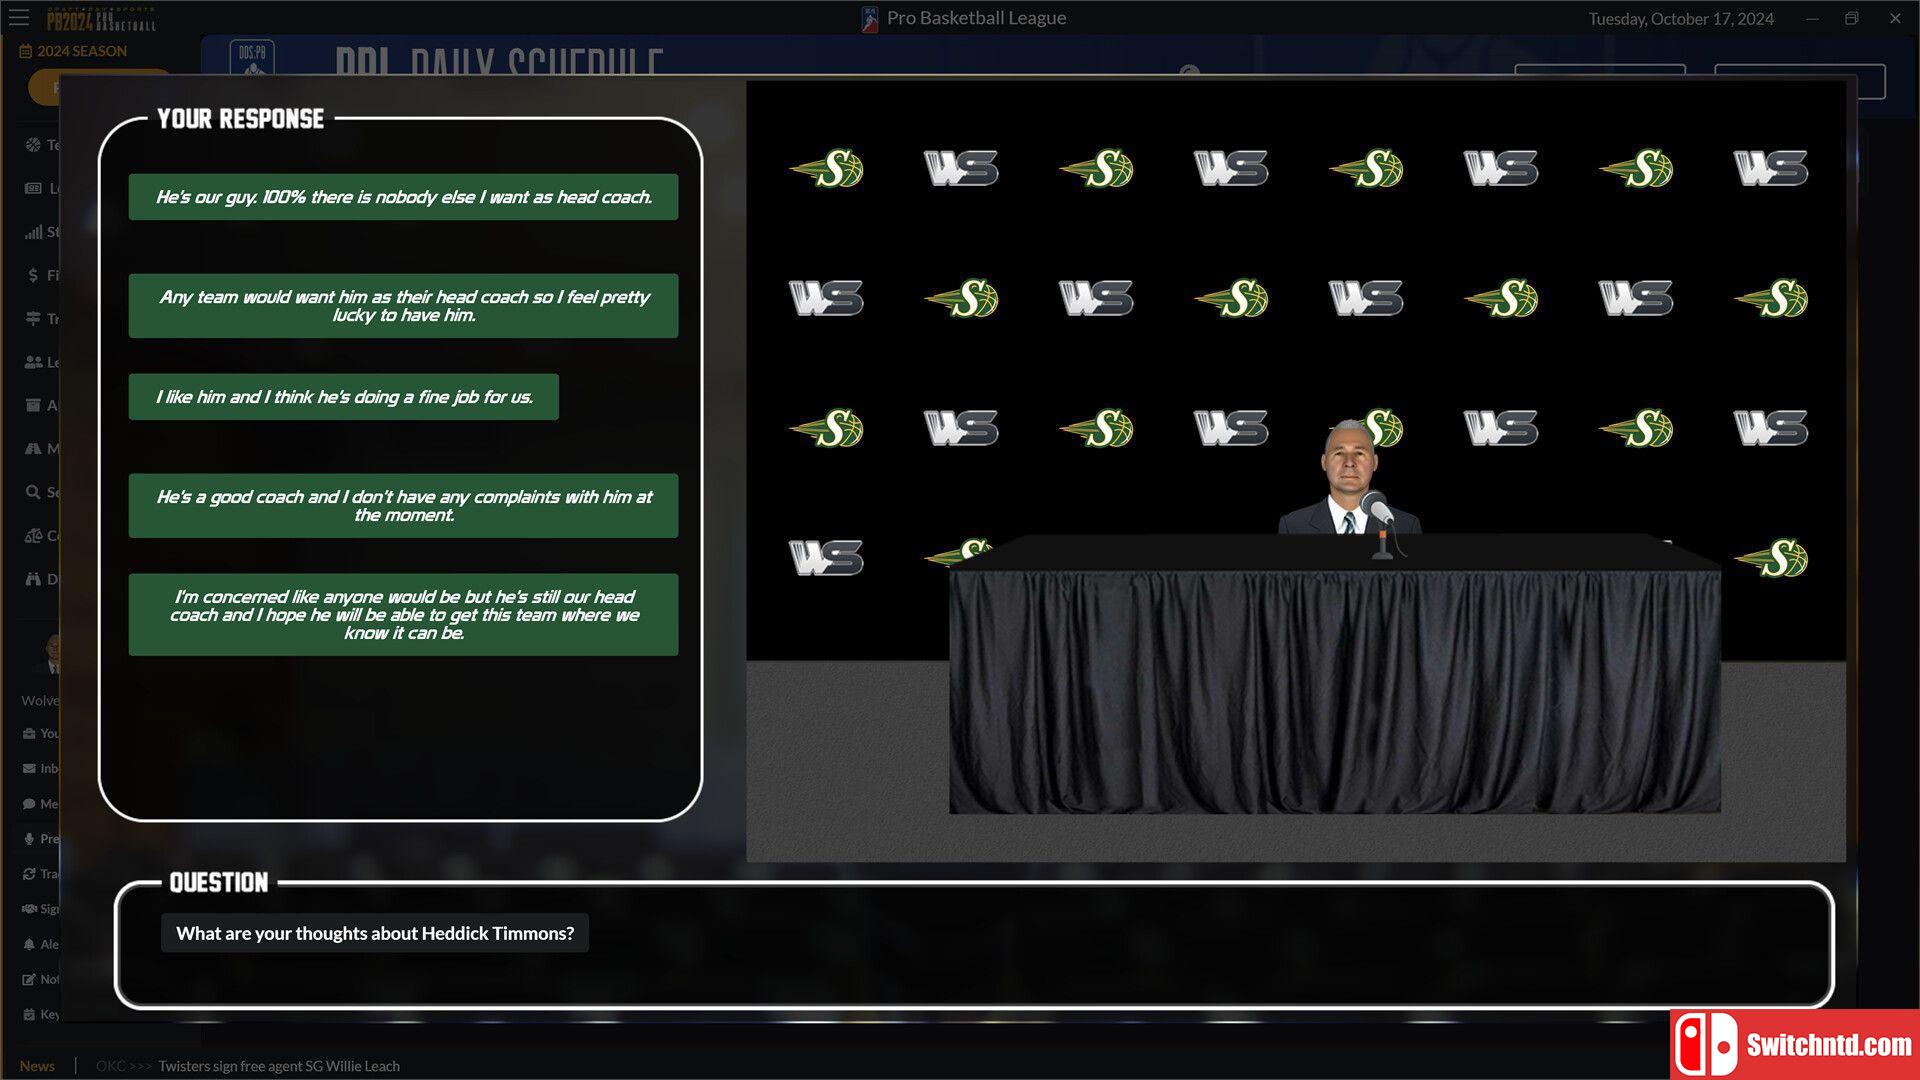The width and height of the screenshot is (1920, 1080).
Task: Click the News label in the ticker
Action: point(37,1066)
